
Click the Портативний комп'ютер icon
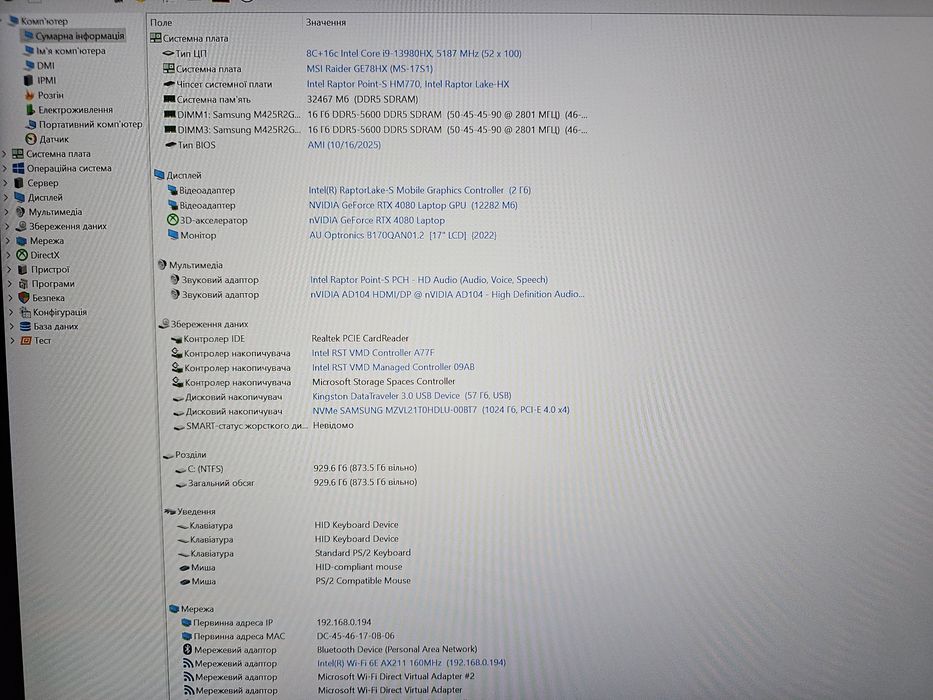[x=32, y=124]
